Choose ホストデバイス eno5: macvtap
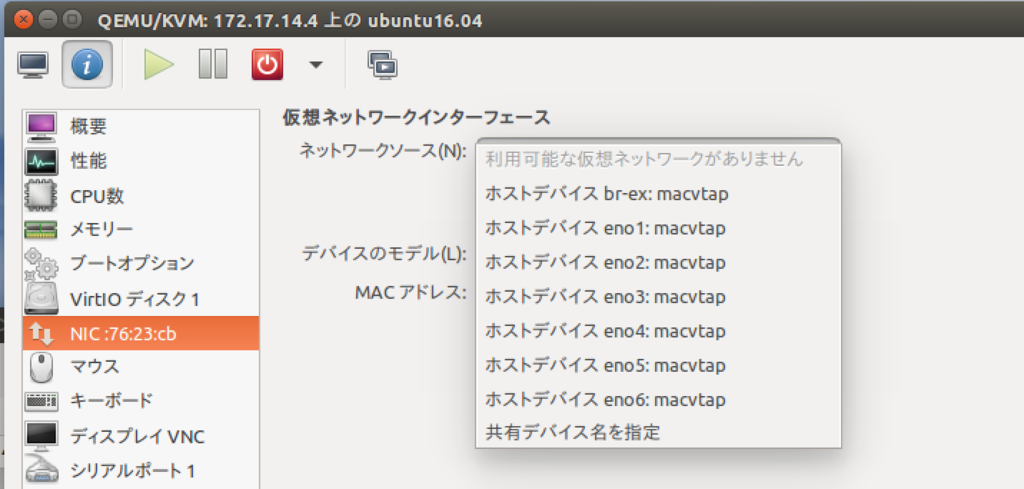This screenshot has height=489, width=1024. pyautogui.click(x=658, y=365)
